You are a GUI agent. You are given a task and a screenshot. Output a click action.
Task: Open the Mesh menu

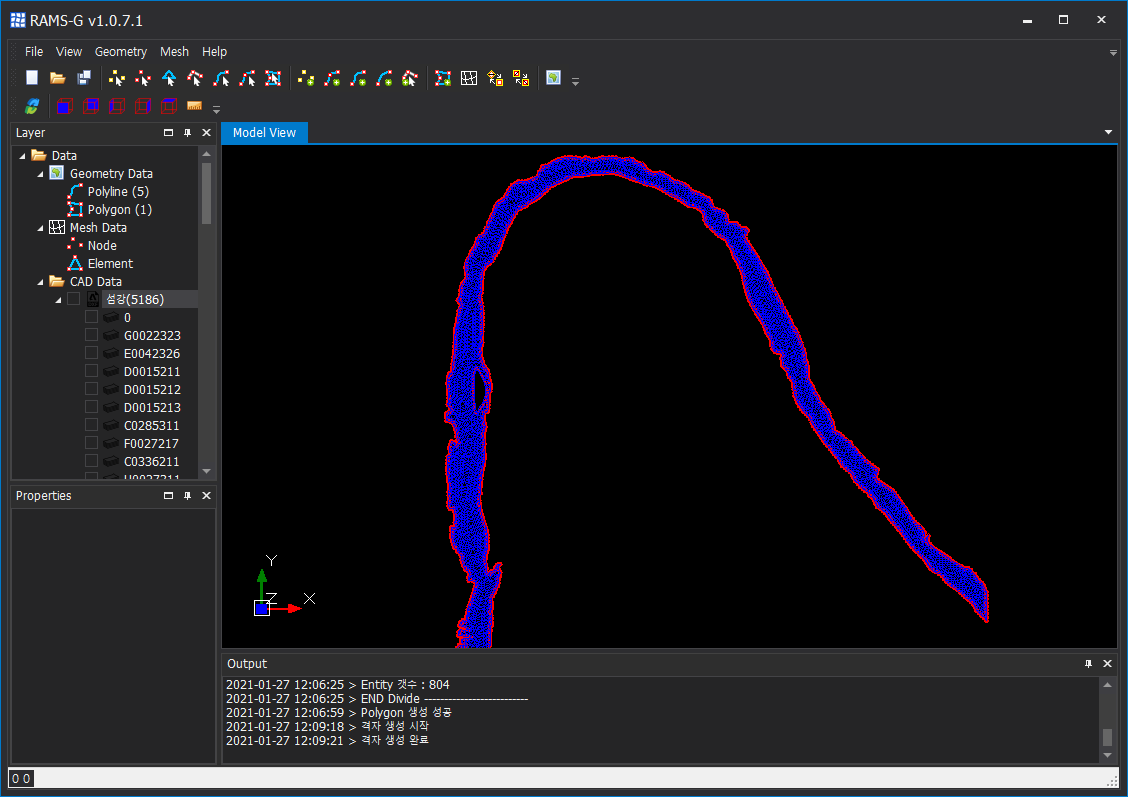tap(174, 52)
